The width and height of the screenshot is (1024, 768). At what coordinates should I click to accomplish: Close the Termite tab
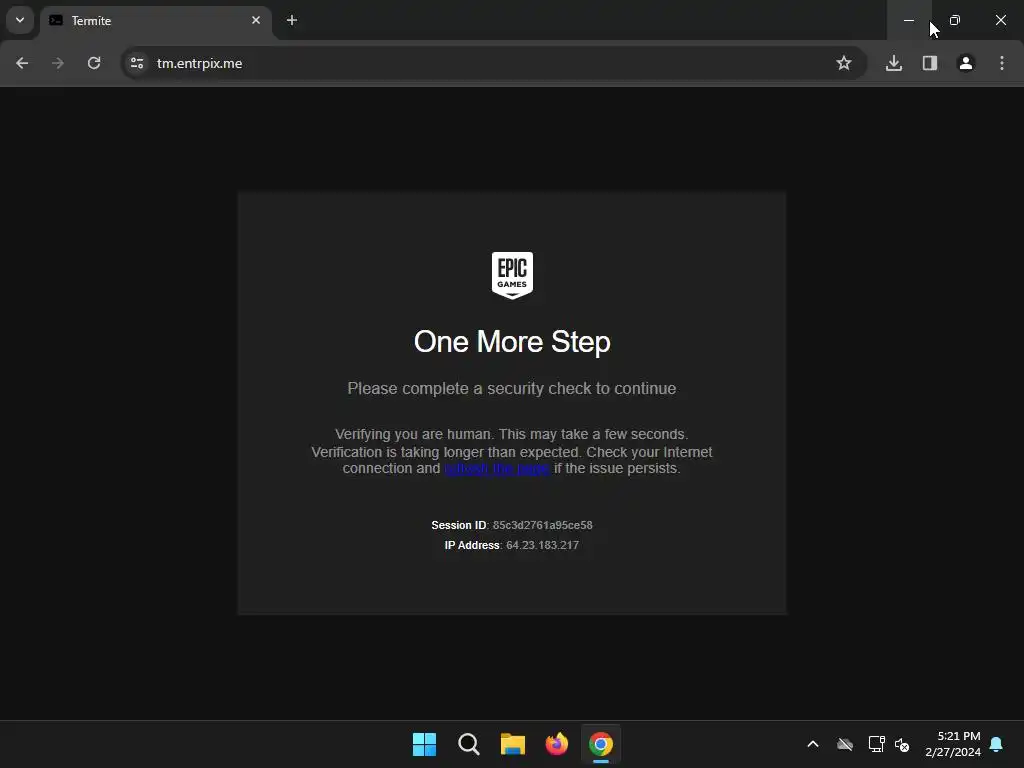pos(256,20)
